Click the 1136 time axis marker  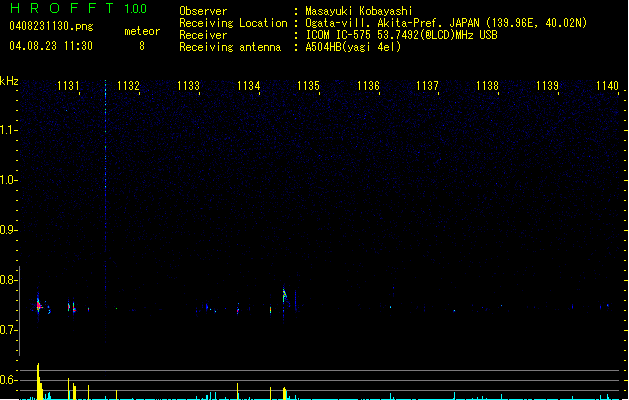tap(368, 86)
